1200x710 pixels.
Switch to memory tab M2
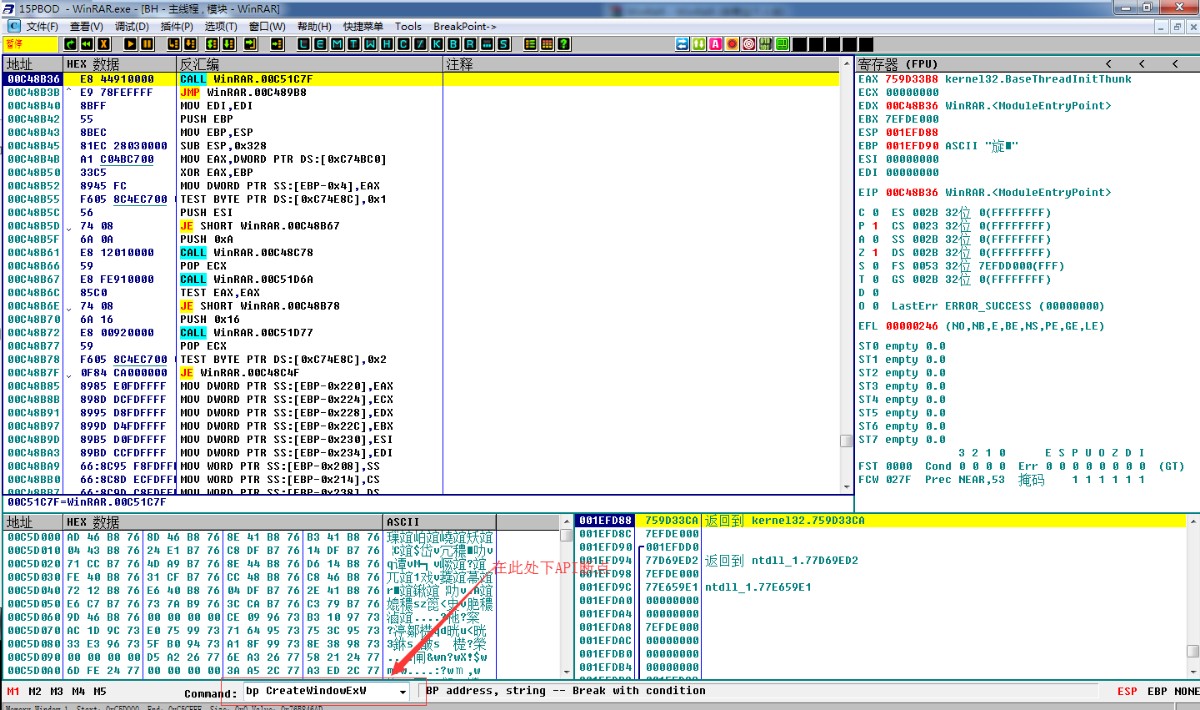[35, 691]
